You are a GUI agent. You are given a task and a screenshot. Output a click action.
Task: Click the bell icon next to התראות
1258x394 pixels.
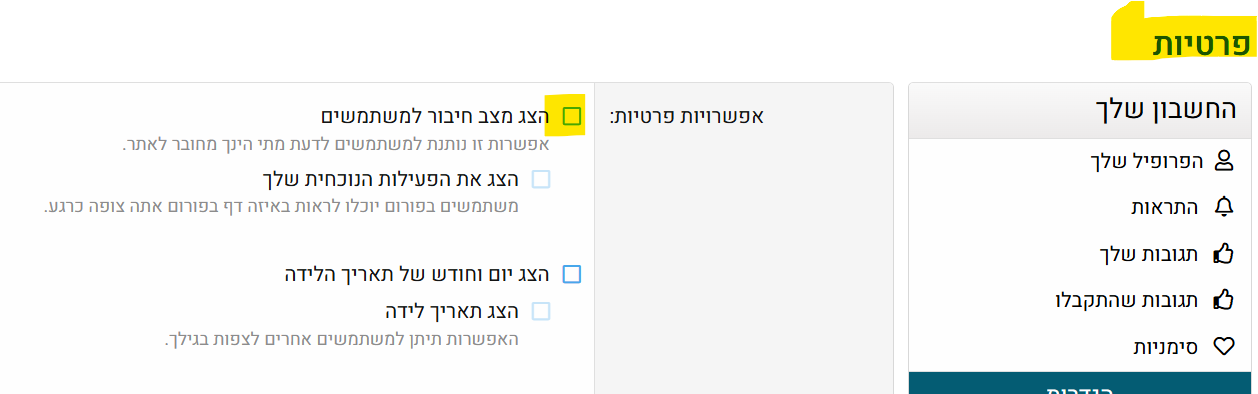1224,207
